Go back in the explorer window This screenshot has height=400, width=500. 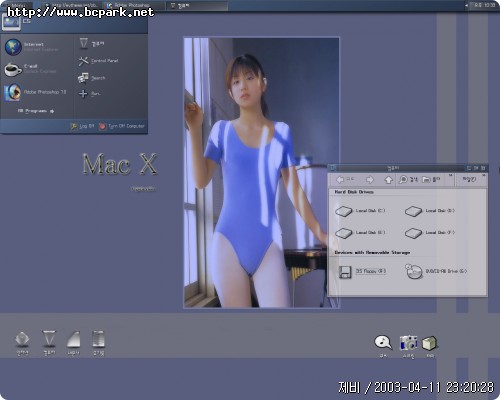[345, 180]
